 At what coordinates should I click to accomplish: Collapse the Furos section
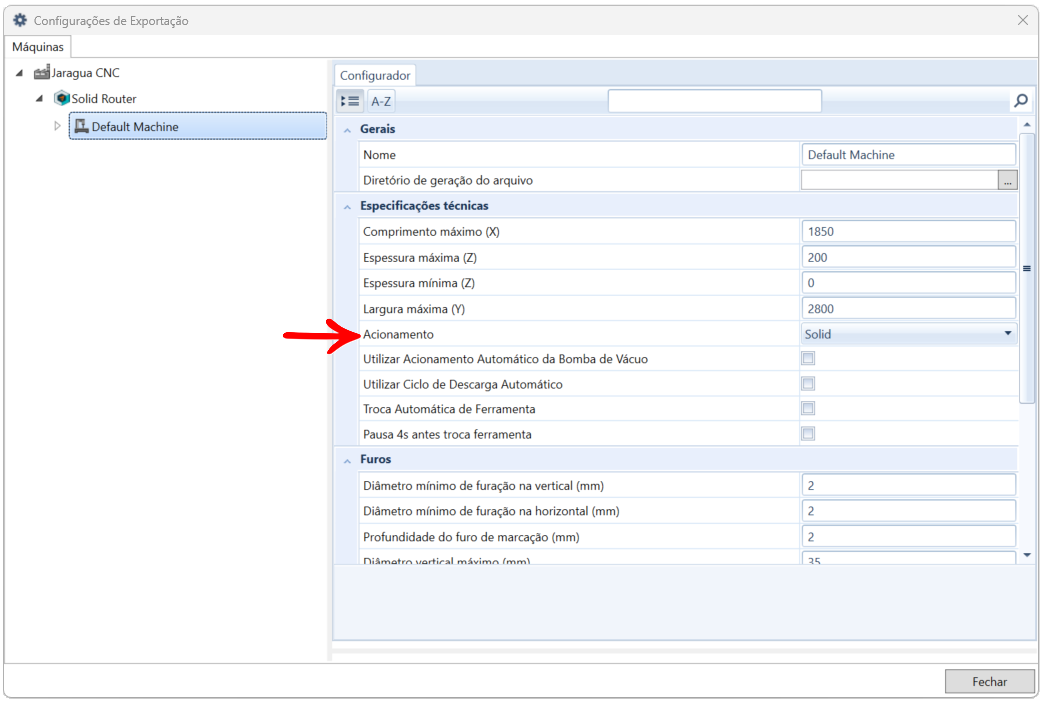coord(347,460)
